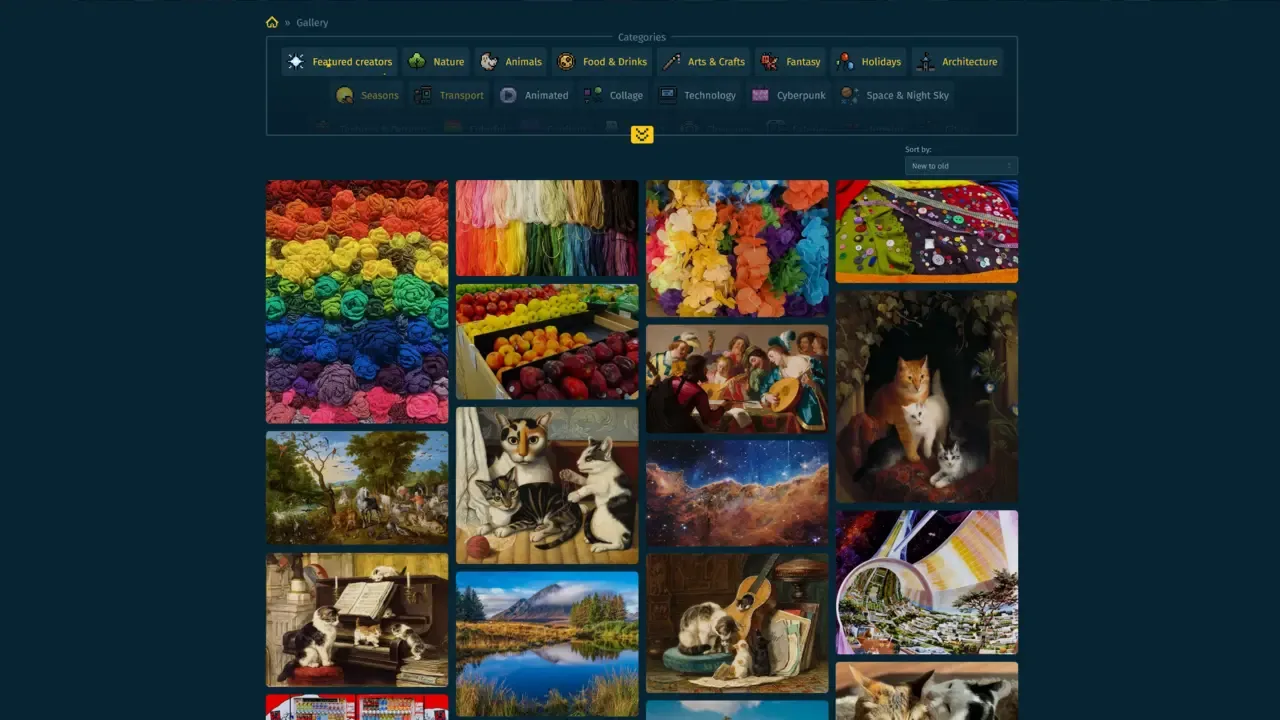Image resolution: width=1280 pixels, height=720 pixels.
Task: Go to the Gallery breadcrumb link
Action: (312, 22)
